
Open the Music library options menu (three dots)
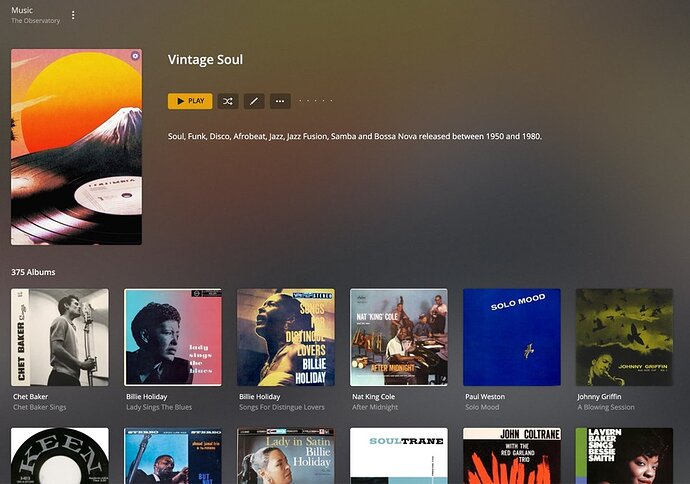tap(73, 15)
